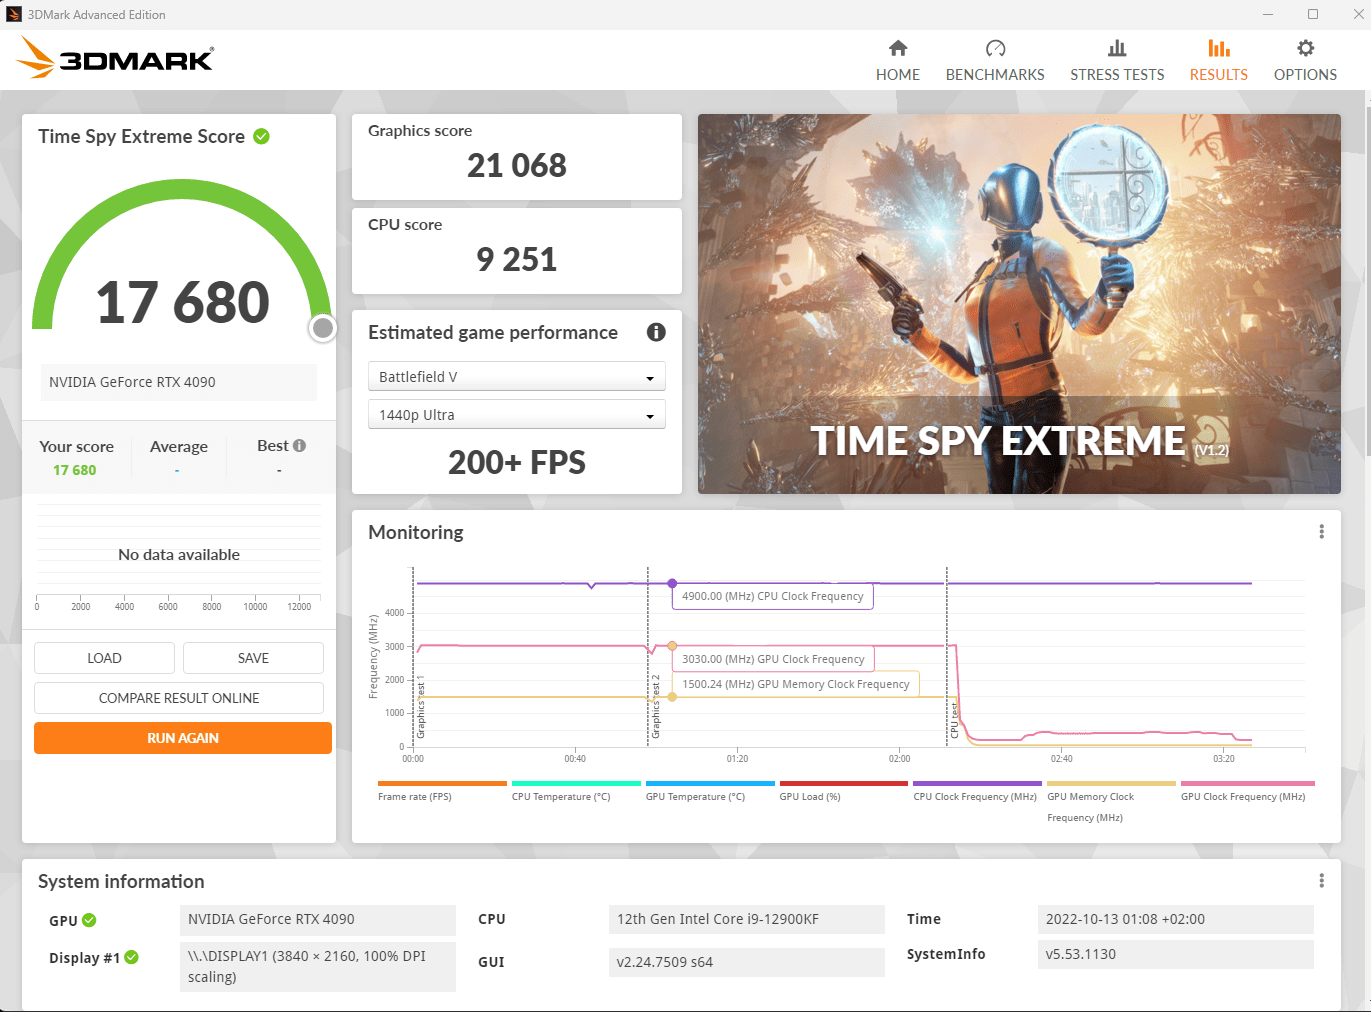This screenshot has width=1371, height=1012.
Task: Open the 1440p Ultra resolution dropdown
Action: pos(517,415)
